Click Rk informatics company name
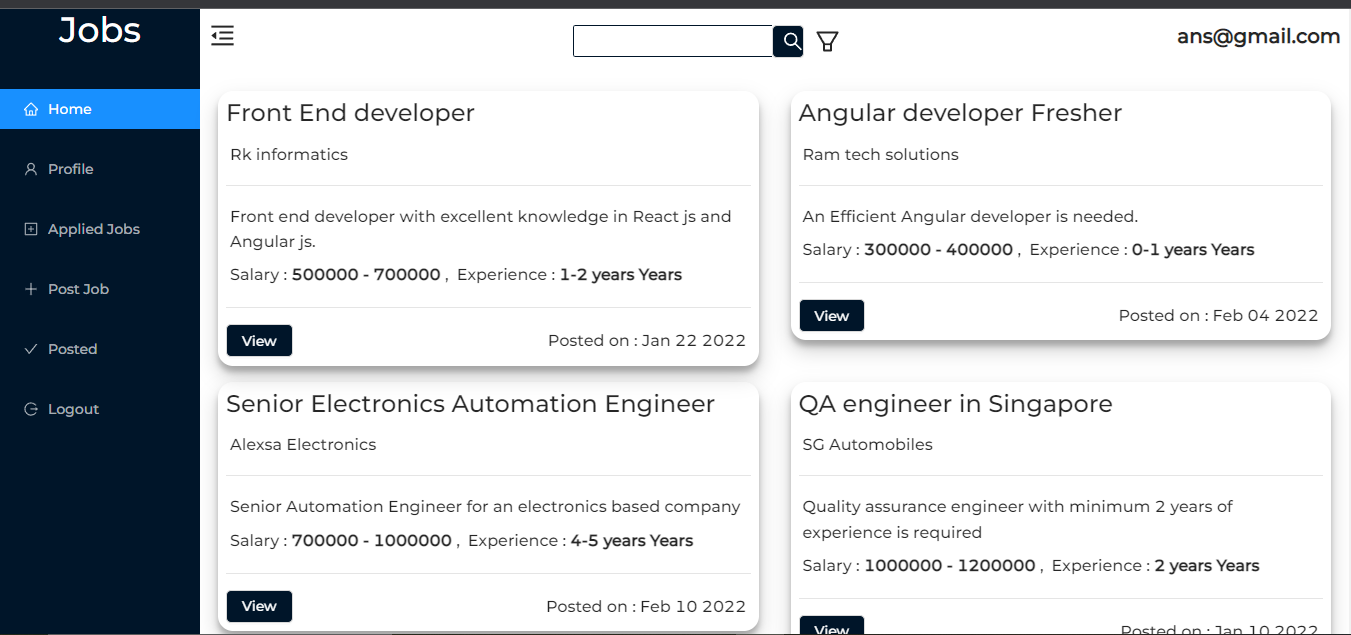This screenshot has width=1351, height=635. [x=289, y=154]
